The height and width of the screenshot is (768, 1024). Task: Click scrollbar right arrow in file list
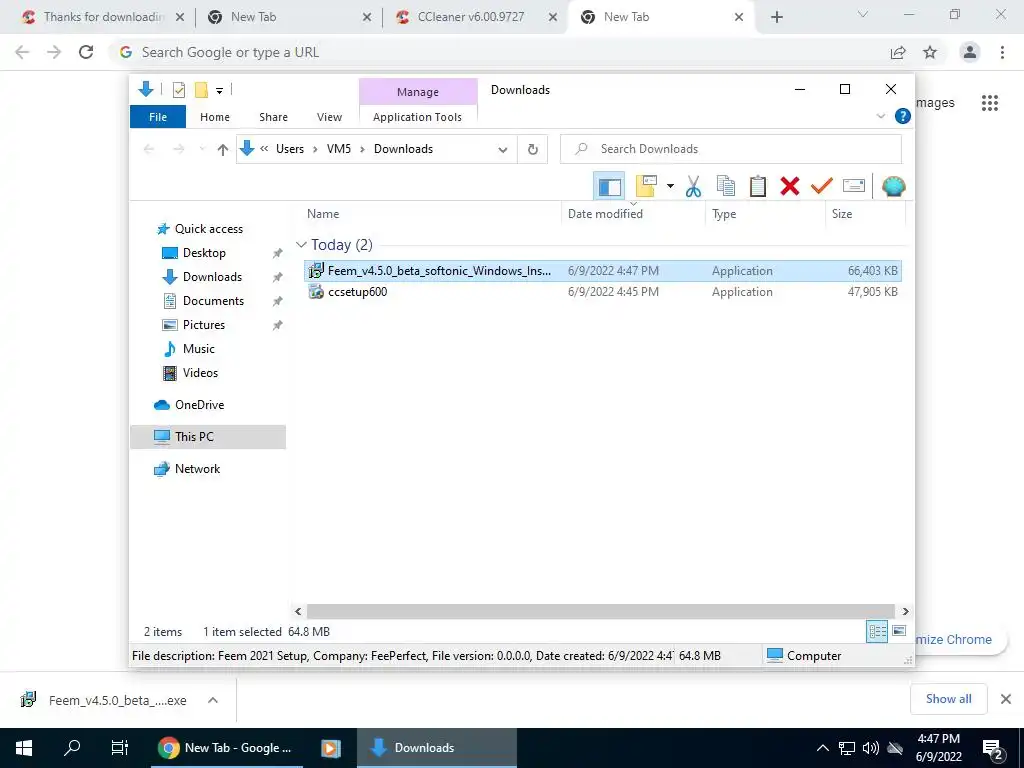[x=905, y=611]
